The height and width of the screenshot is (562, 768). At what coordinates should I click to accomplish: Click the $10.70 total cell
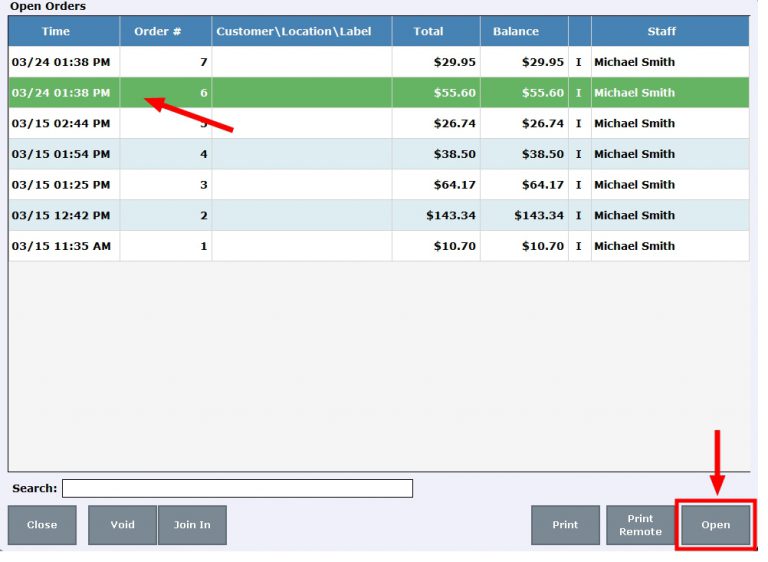click(436, 246)
